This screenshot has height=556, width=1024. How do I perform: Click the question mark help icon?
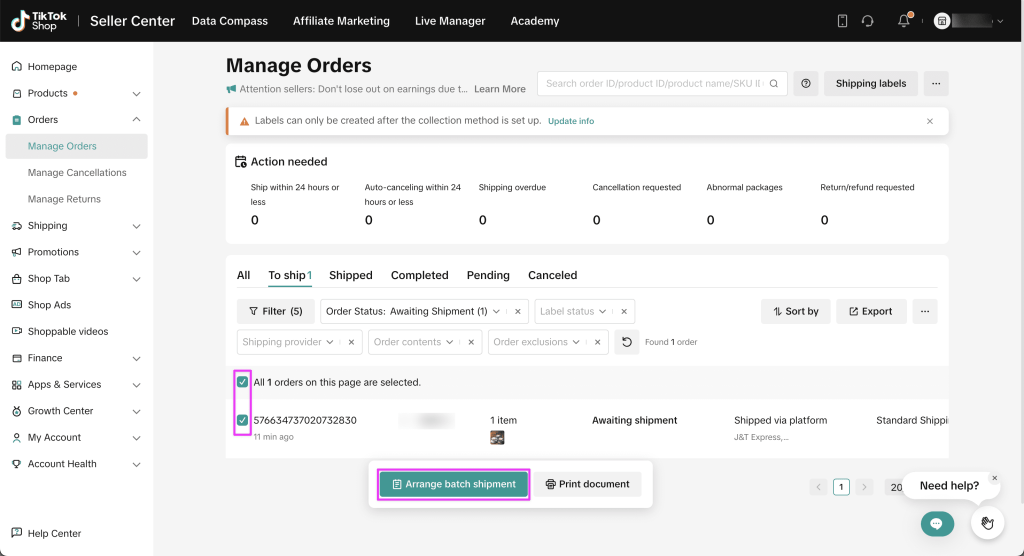click(x=806, y=84)
